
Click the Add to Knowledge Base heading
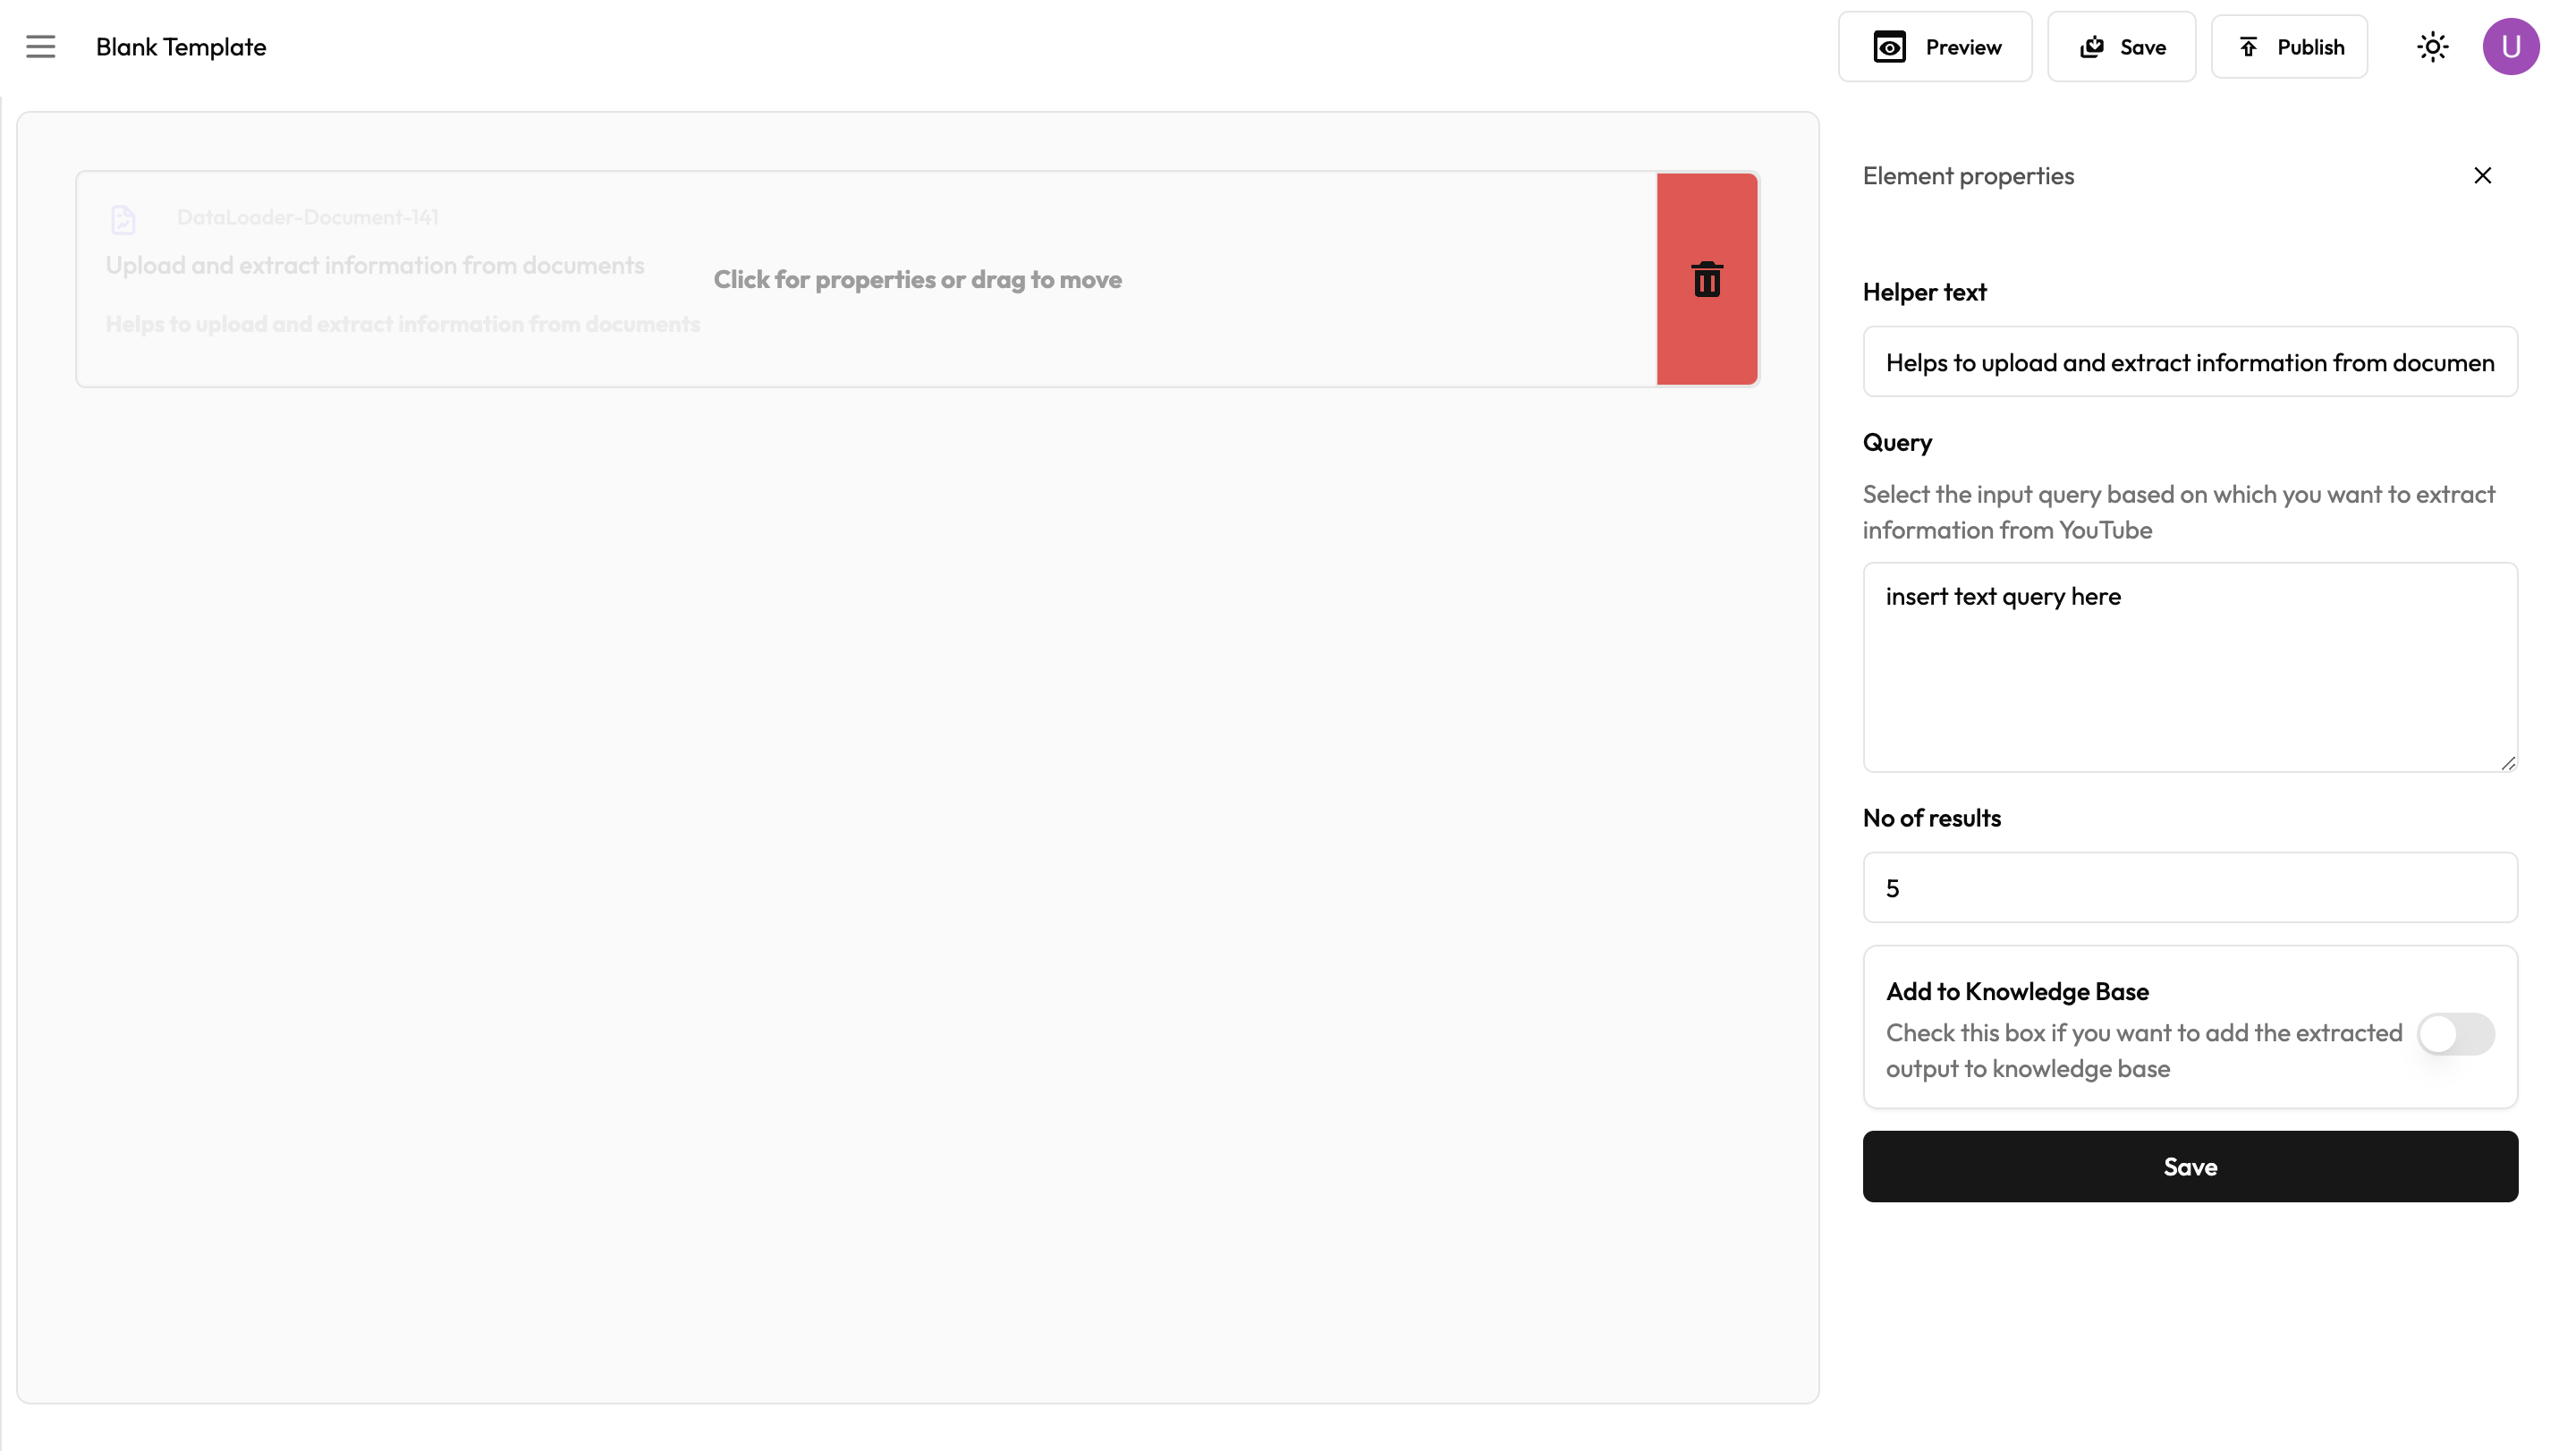2017,991
